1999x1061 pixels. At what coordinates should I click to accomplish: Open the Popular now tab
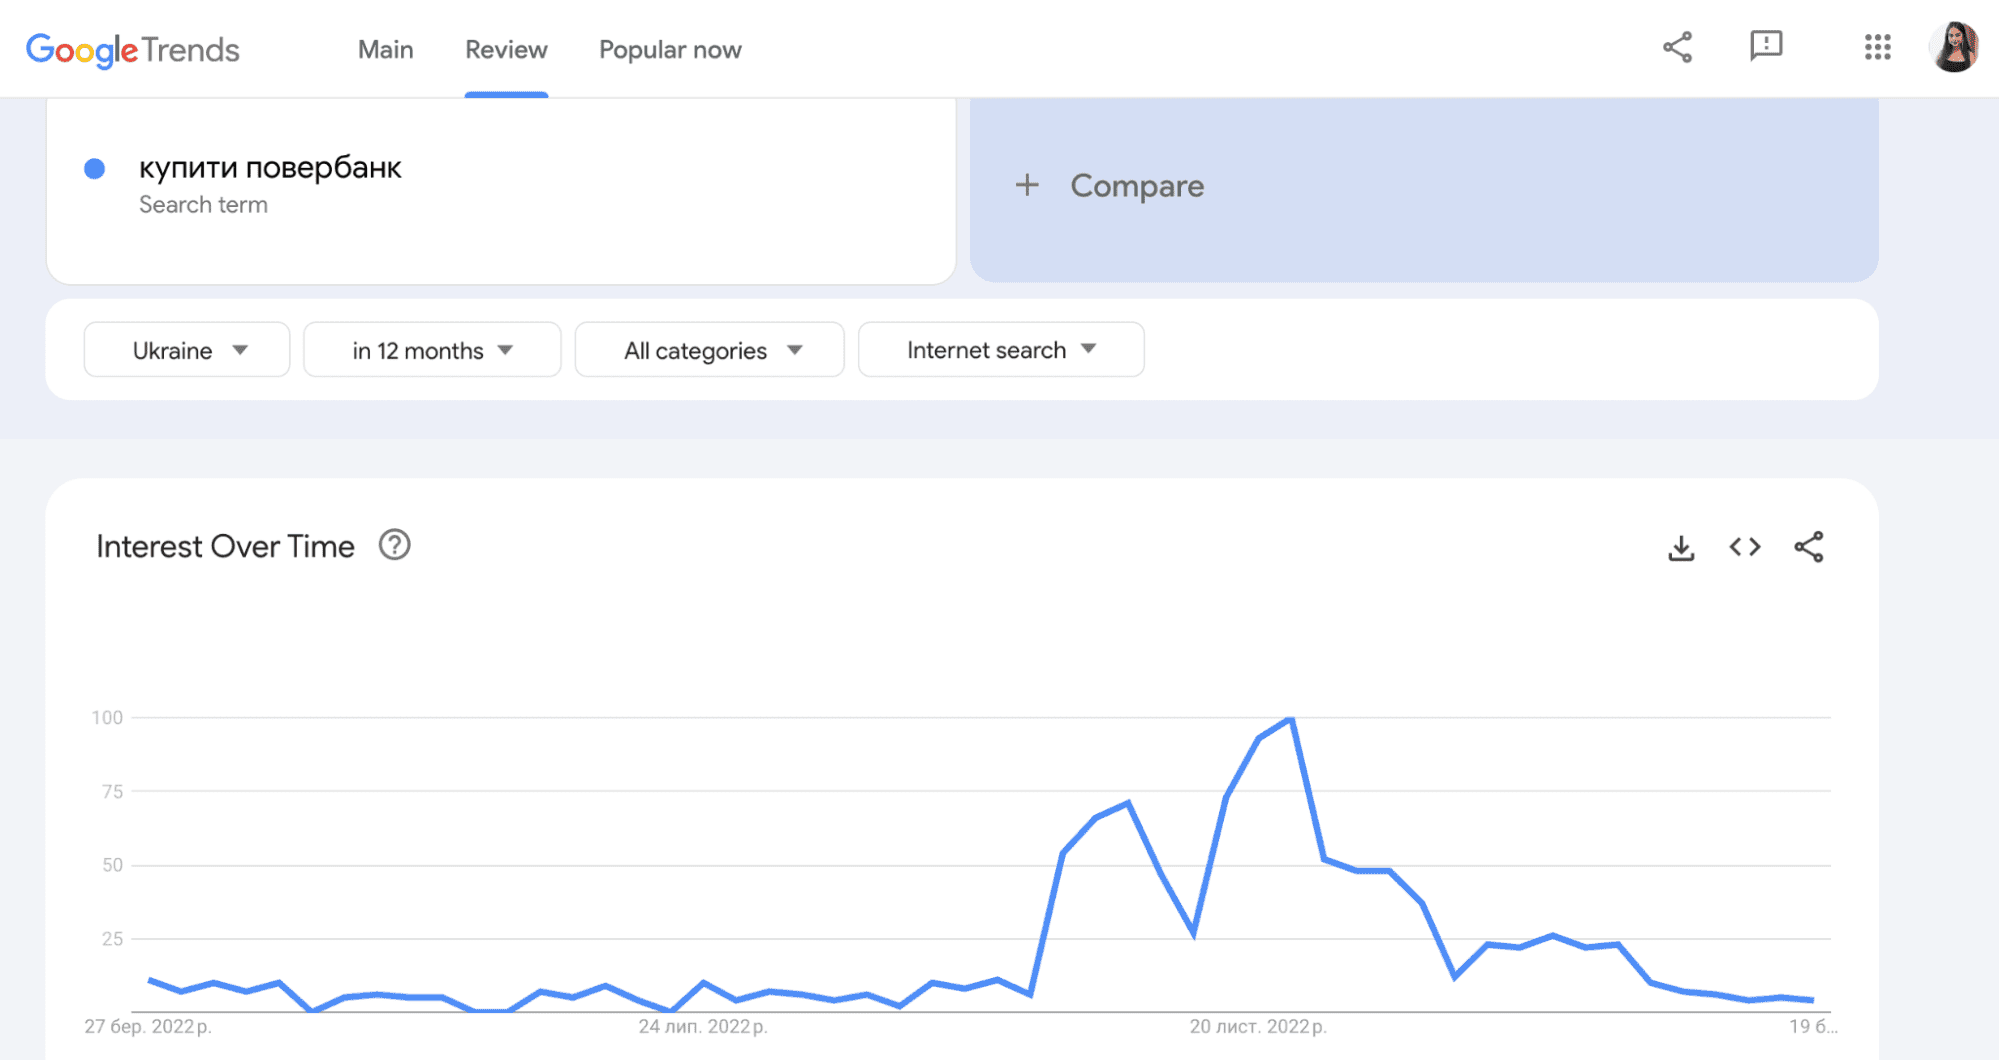pyautogui.click(x=669, y=49)
